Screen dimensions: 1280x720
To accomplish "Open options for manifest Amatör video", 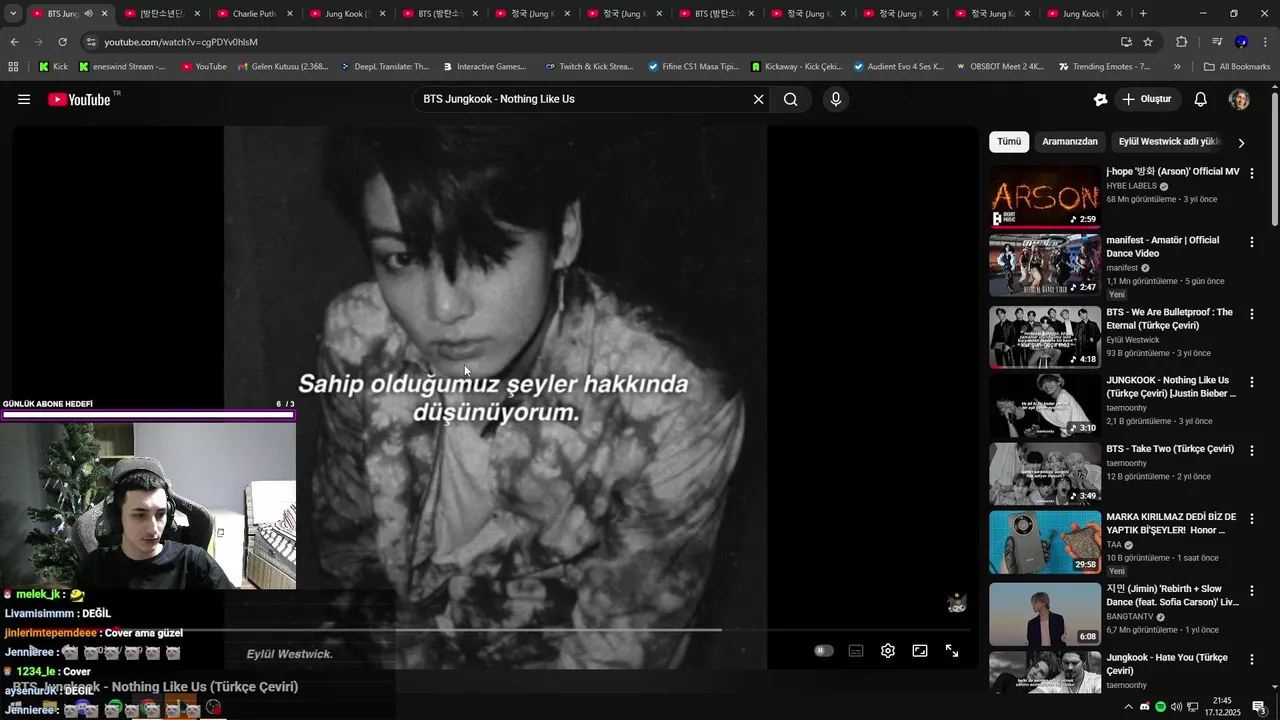I will pos(1251,241).
